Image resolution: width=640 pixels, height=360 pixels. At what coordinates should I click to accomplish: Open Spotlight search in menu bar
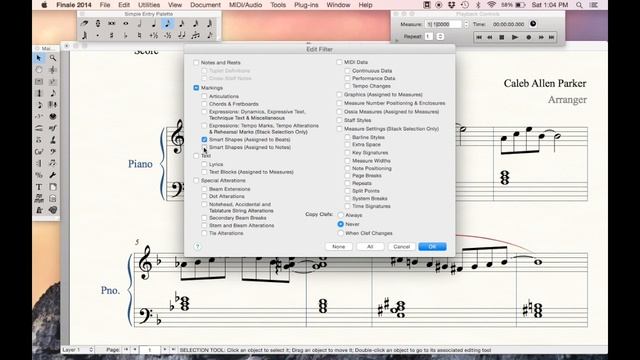click(579, 5)
